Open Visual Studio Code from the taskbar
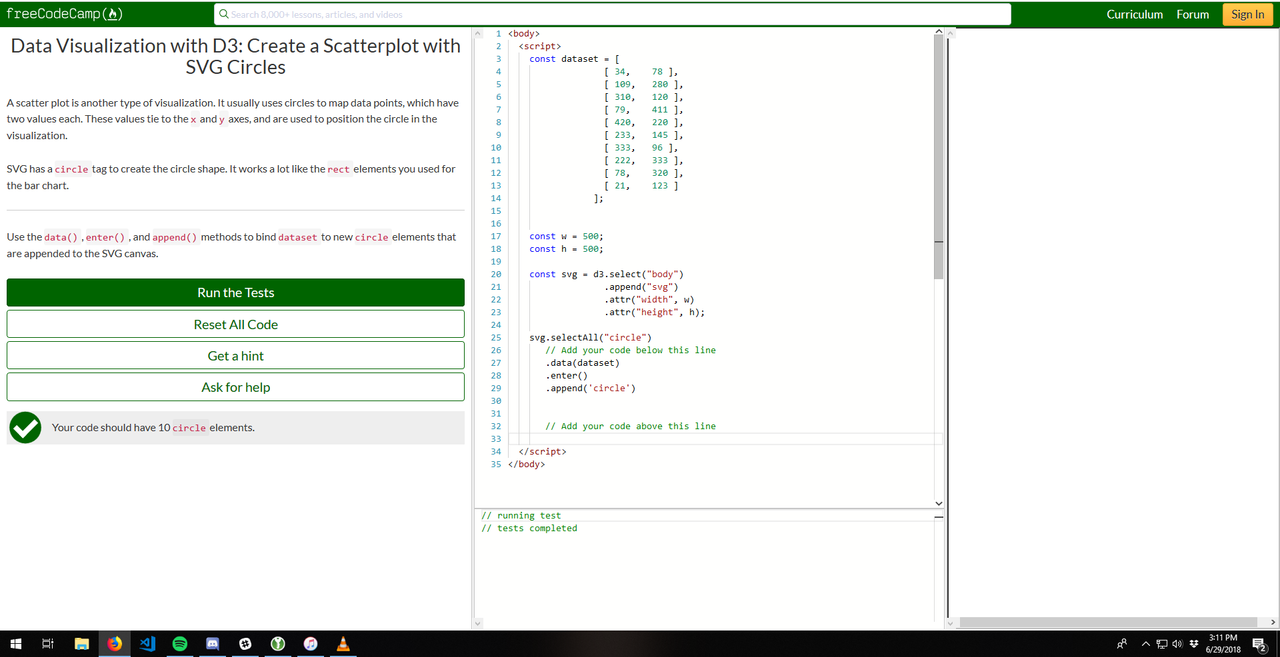This screenshot has width=1280, height=657. pyautogui.click(x=147, y=644)
